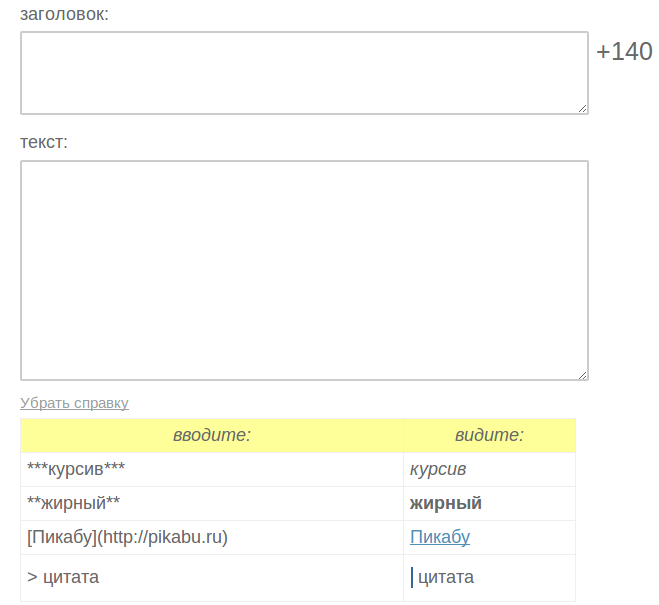Click the текст: label
Screen dimensions: 659x605
tap(44, 142)
